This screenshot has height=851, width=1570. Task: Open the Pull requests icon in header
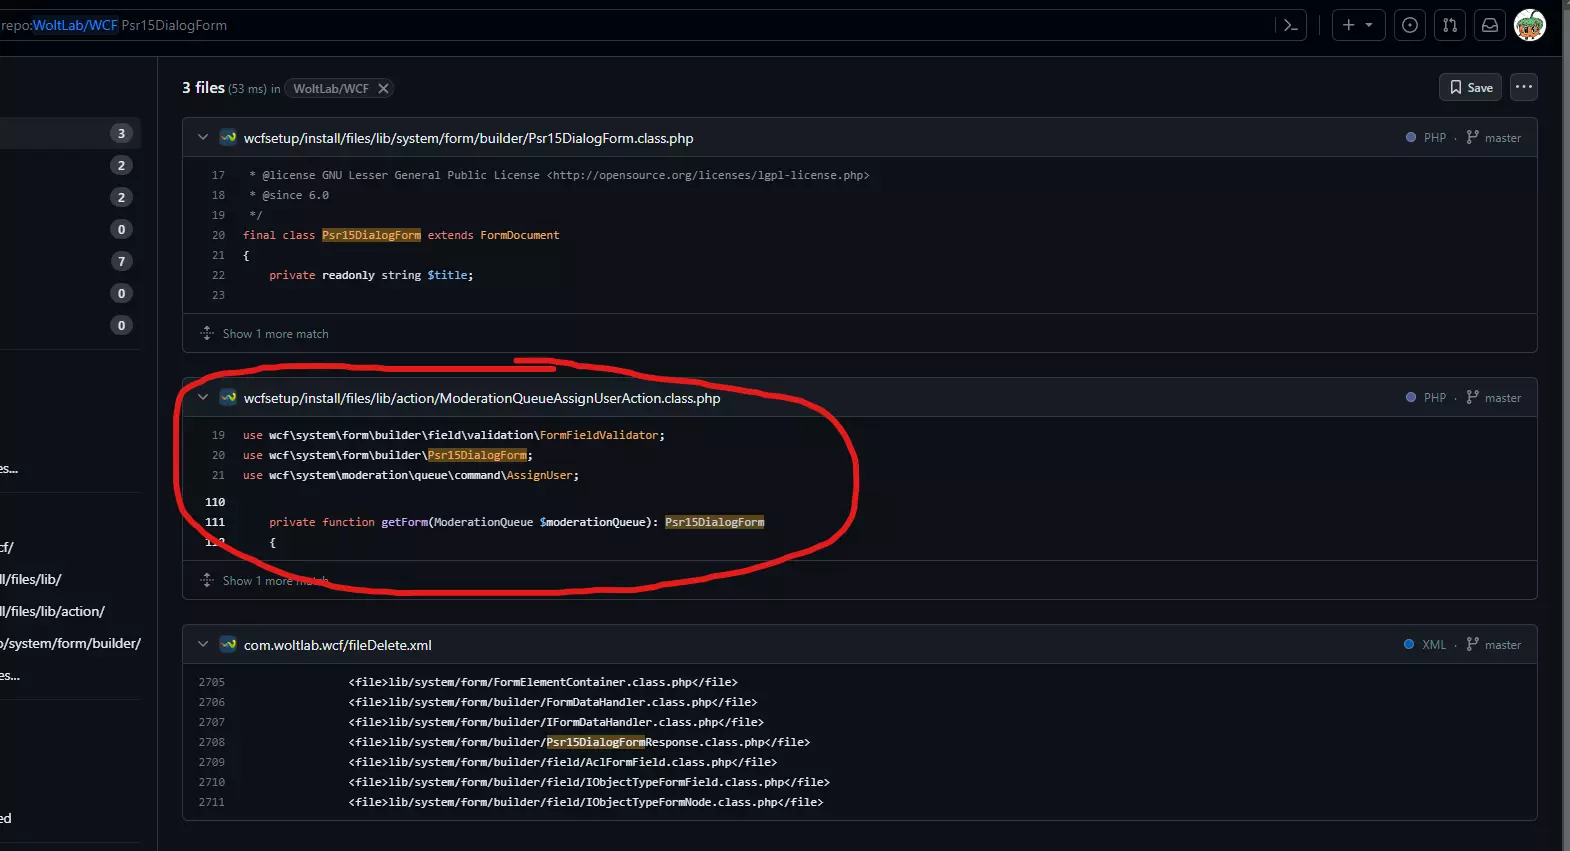click(x=1450, y=25)
